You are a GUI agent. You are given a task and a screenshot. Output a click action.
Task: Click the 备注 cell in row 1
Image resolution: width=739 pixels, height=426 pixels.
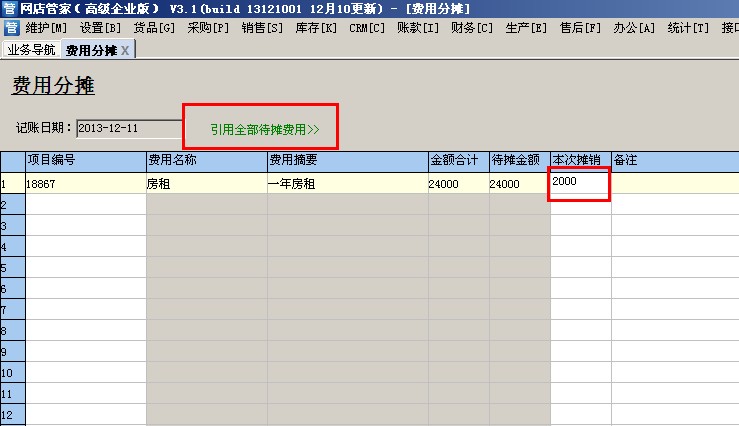pos(674,184)
